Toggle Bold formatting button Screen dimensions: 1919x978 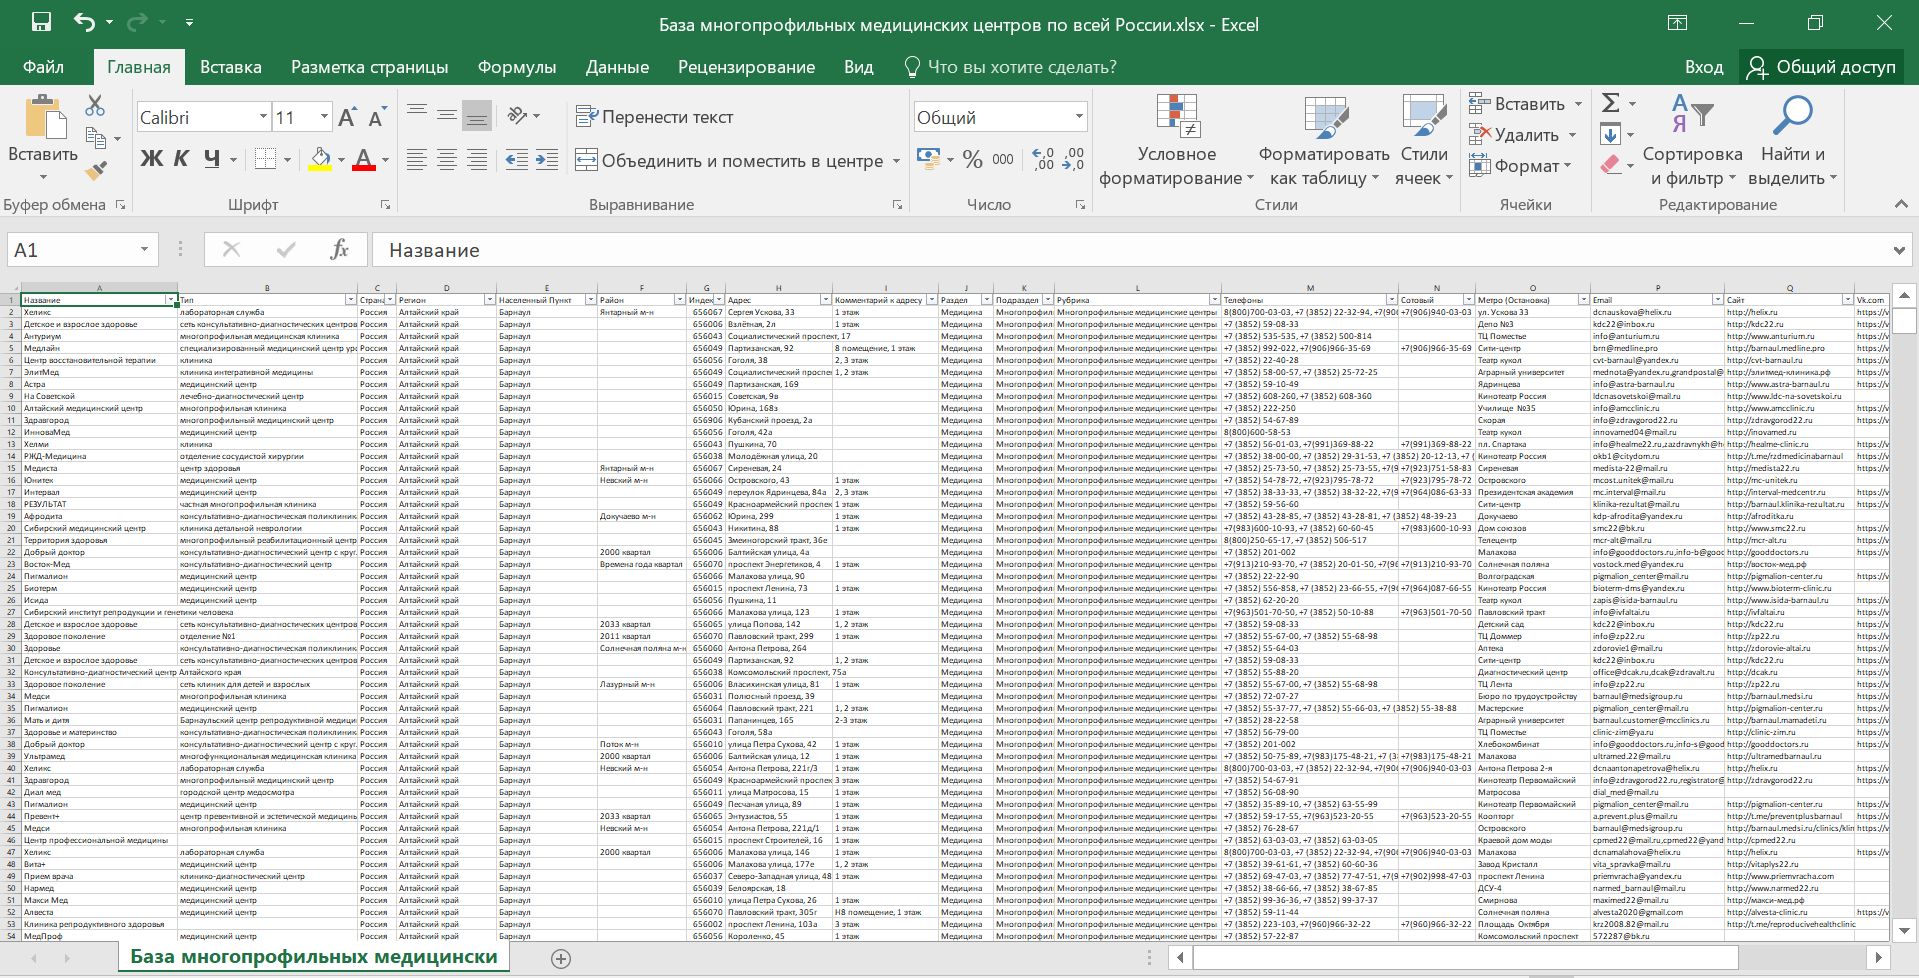click(151, 159)
